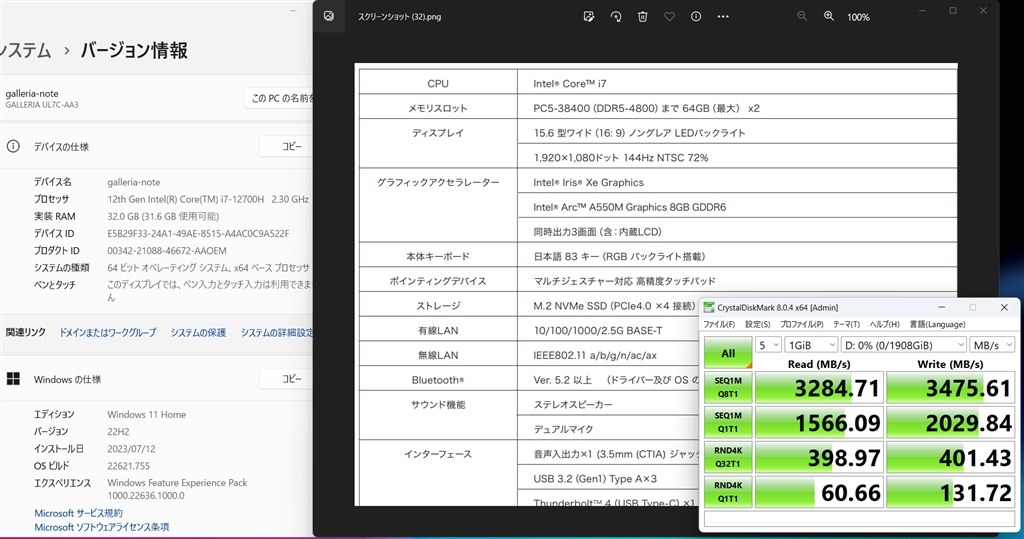Open the 設定(S) menu in CrystalDiskMark
The height and width of the screenshot is (539, 1024).
coord(758,324)
